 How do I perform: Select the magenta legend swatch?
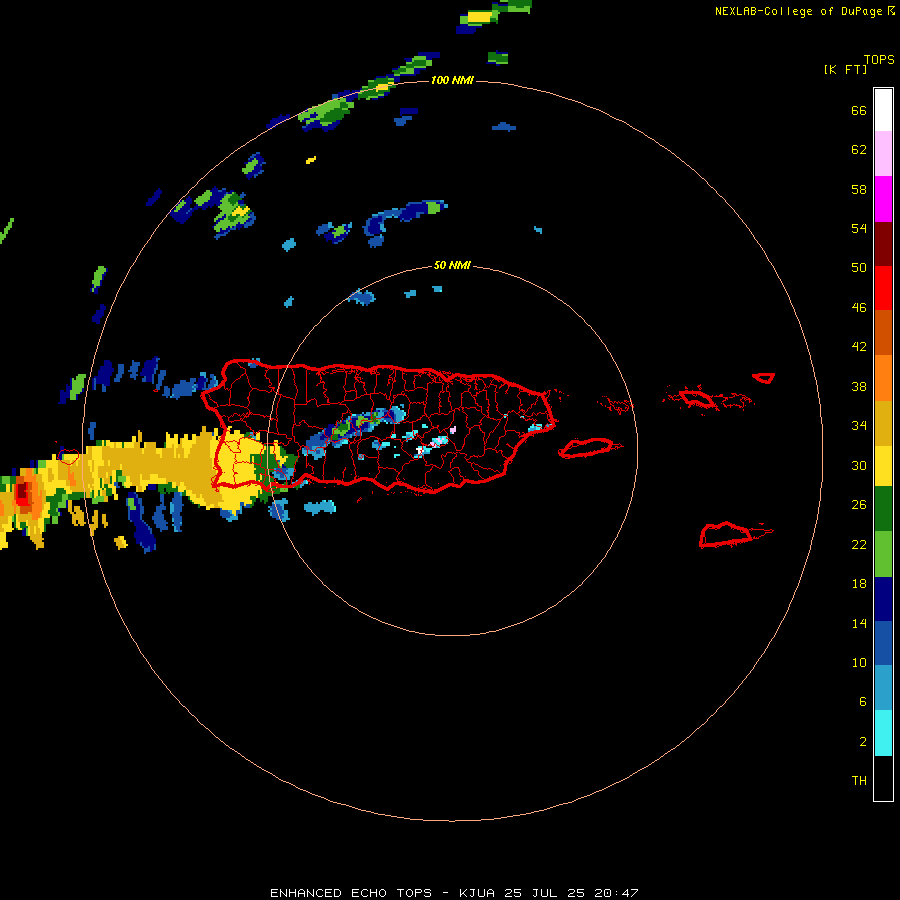(883, 199)
